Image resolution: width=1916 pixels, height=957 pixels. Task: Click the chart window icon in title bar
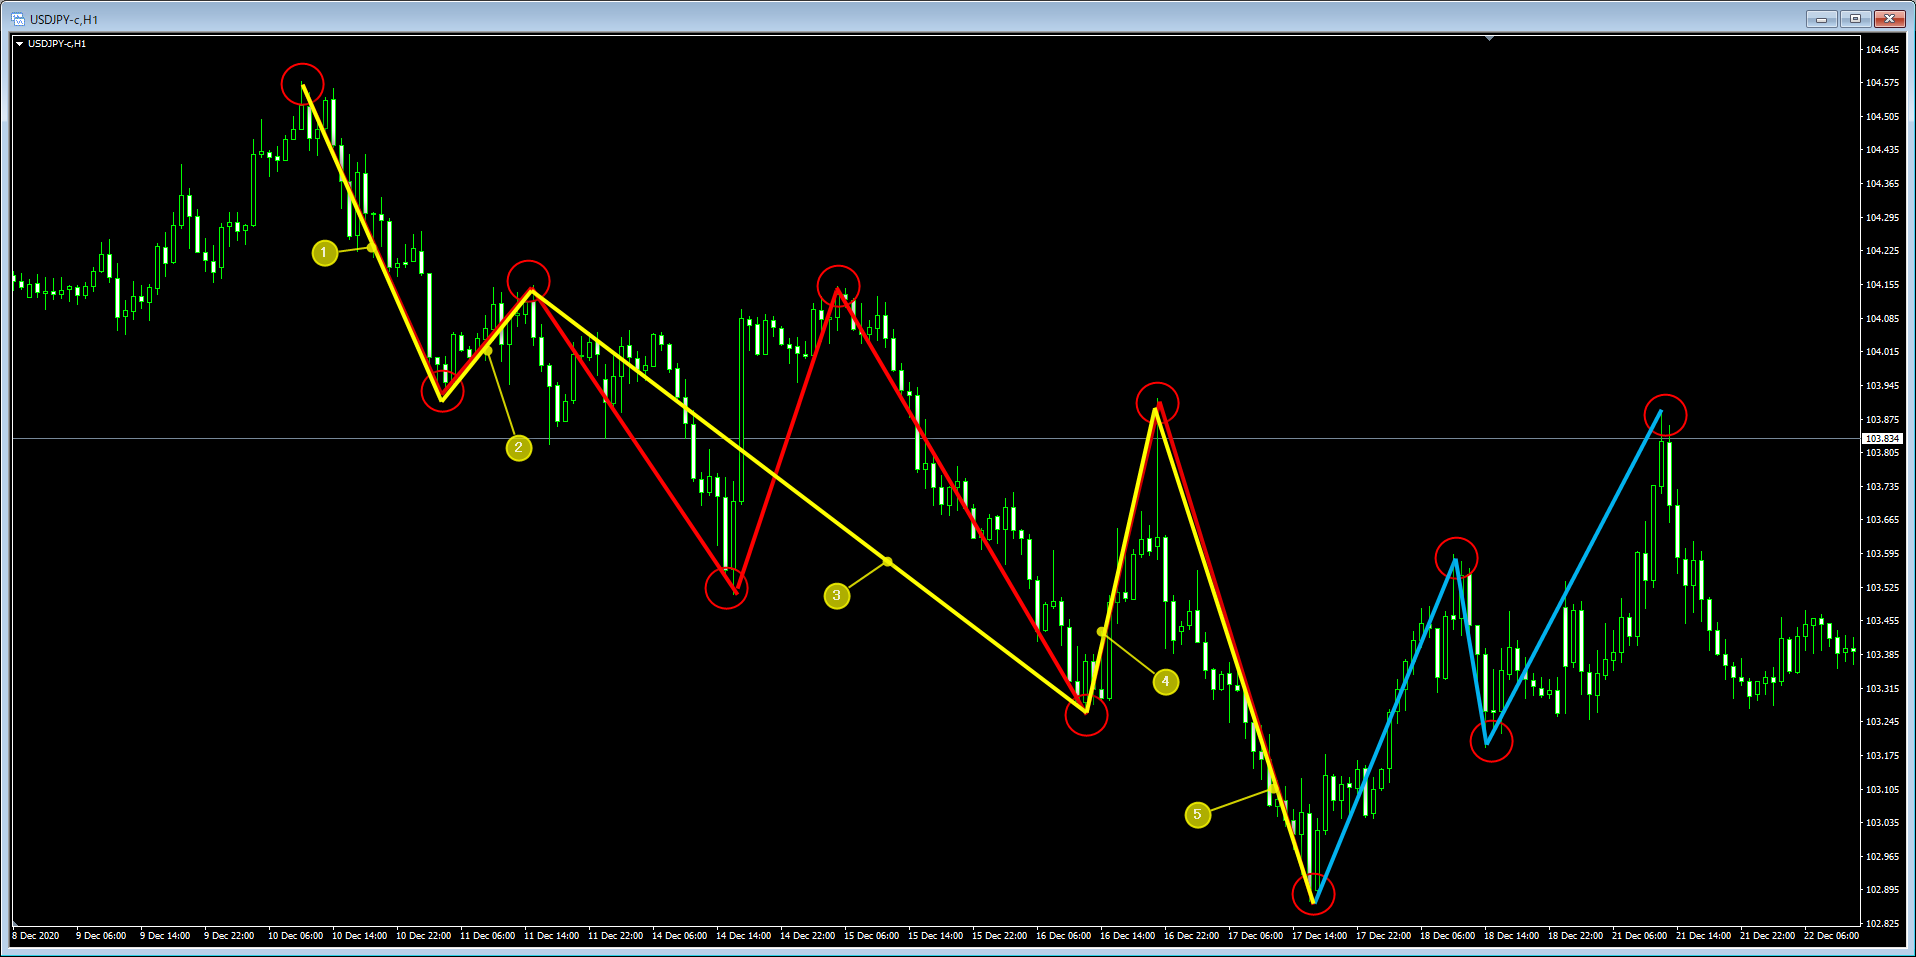[18, 19]
